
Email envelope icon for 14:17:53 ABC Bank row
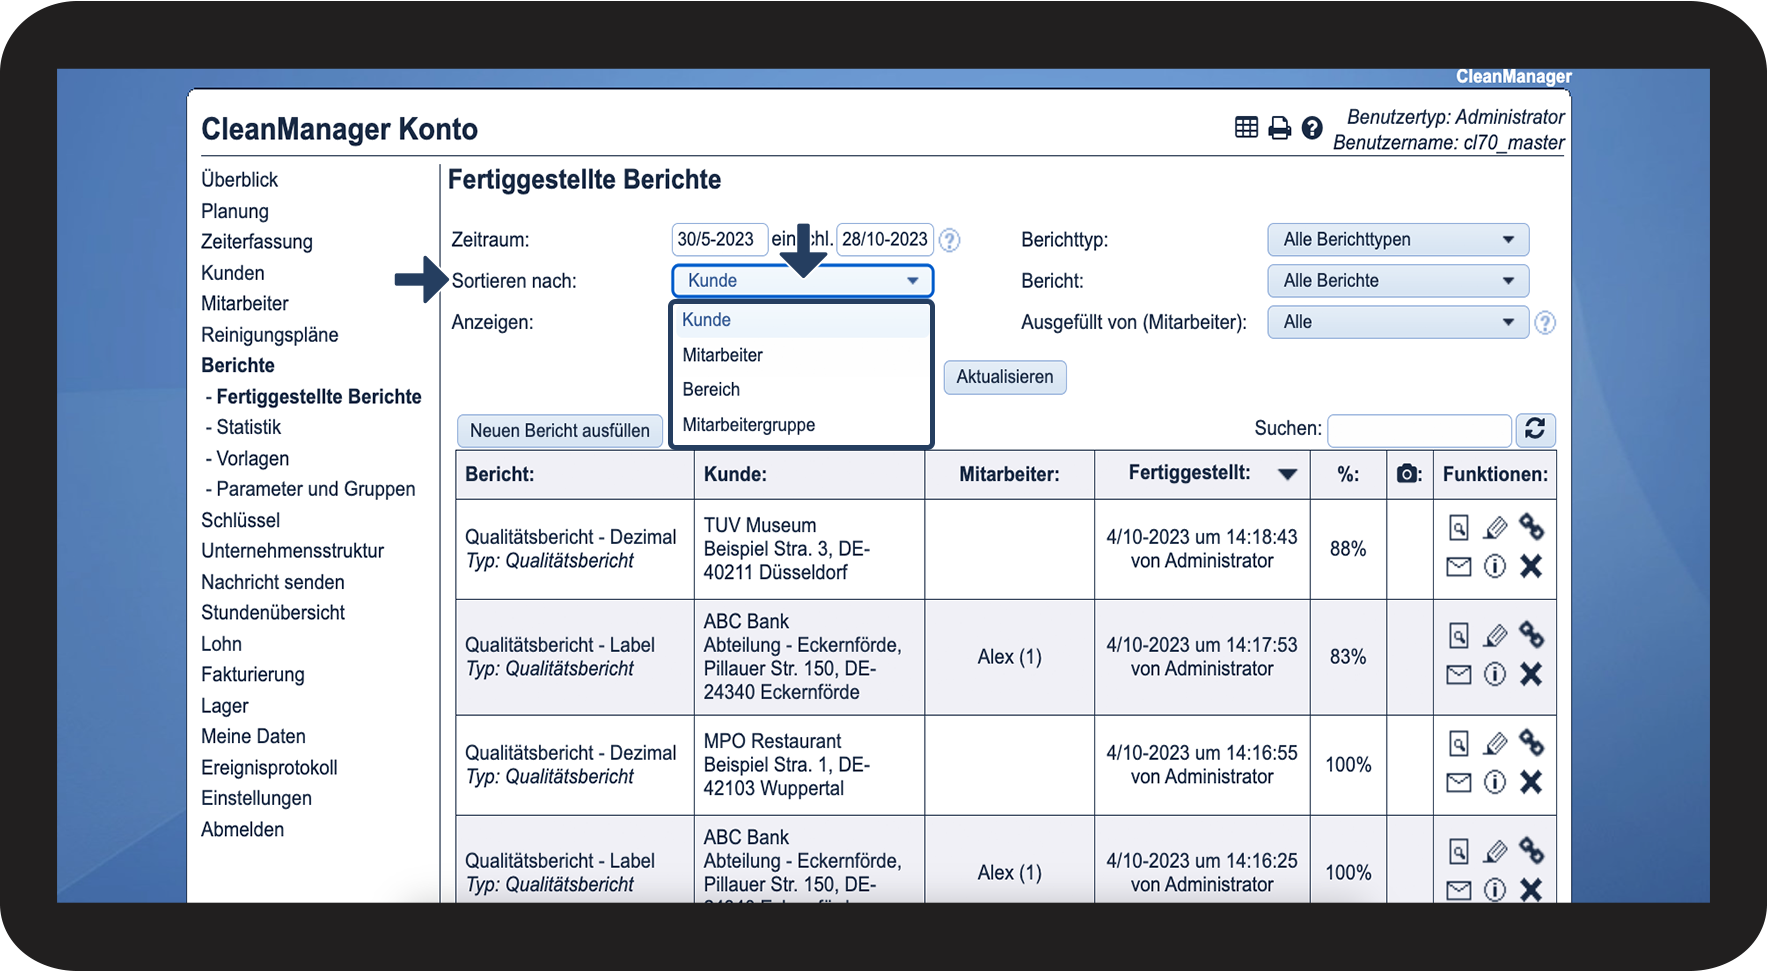pyautogui.click(x=1459, y=675)
